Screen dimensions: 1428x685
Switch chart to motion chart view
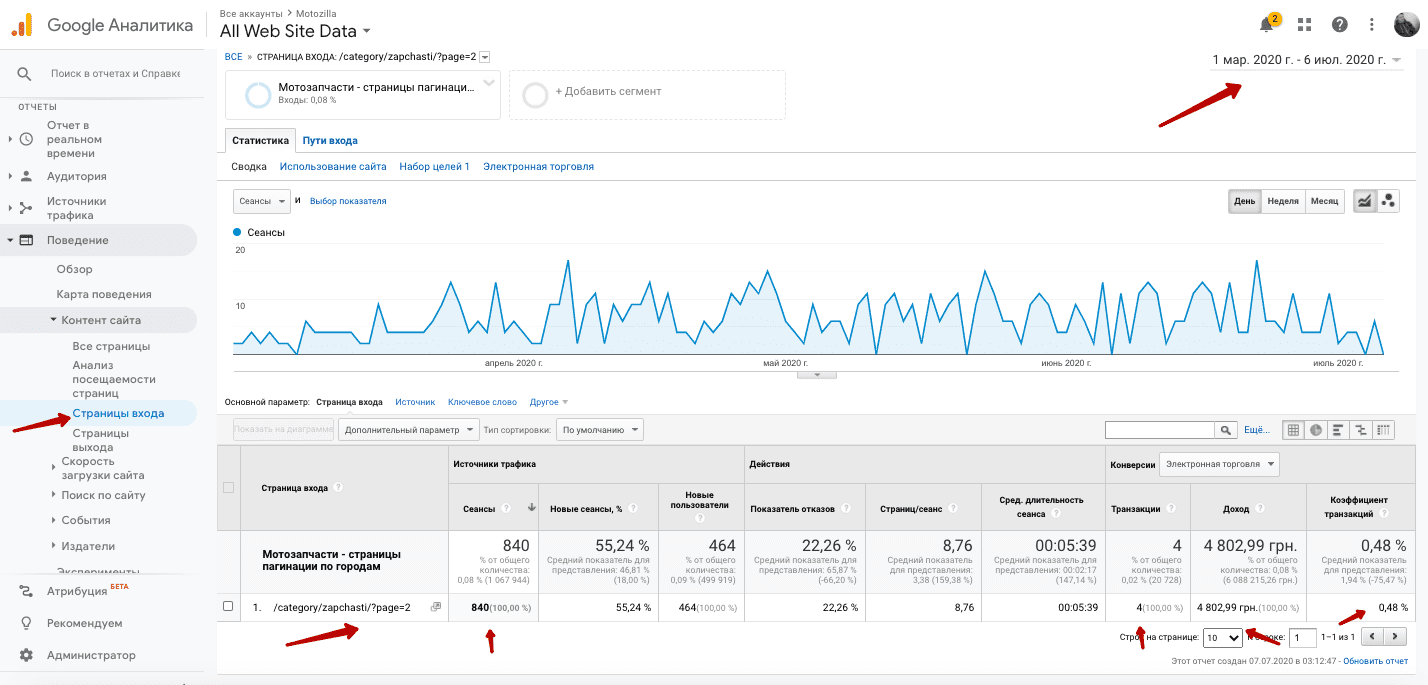tap(1388, 201)
